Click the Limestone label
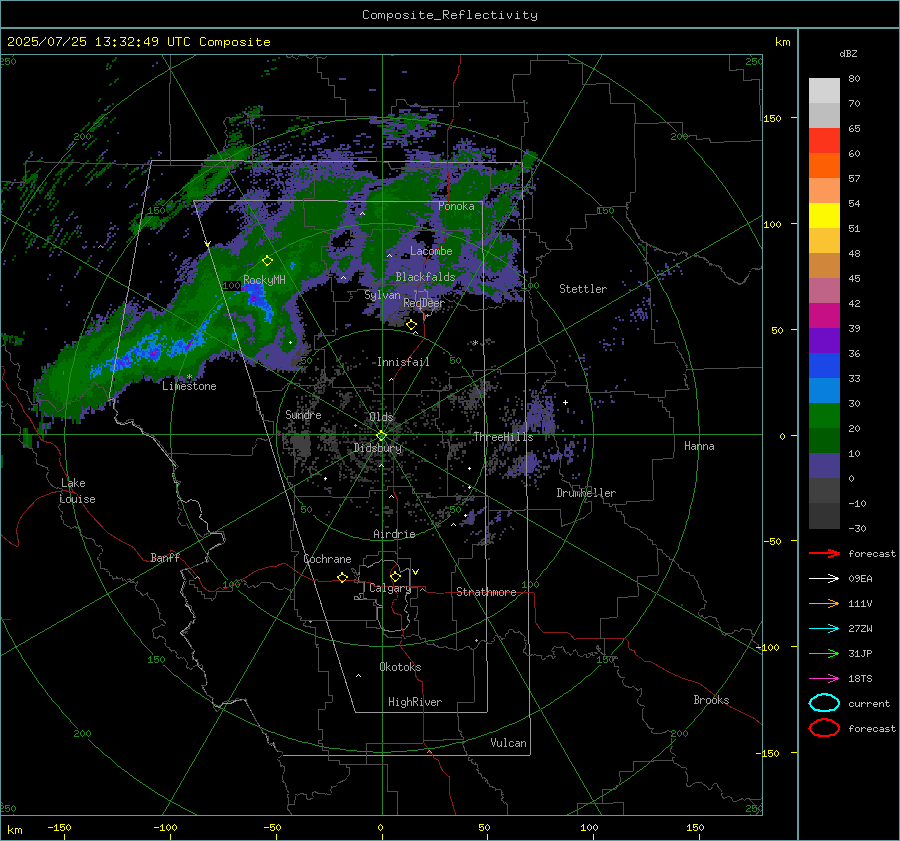The height and width of the screenshot is (841, 900). tap(189, 386)
